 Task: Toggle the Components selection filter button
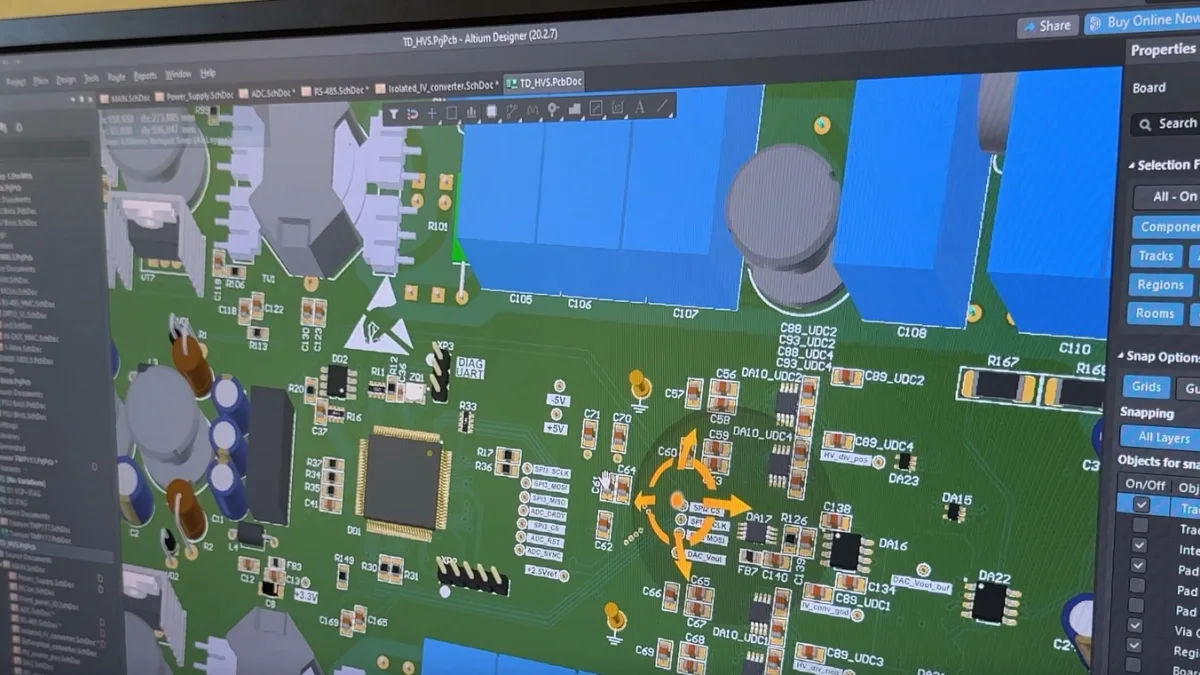pyautogui.click(x=1167, y=226)
